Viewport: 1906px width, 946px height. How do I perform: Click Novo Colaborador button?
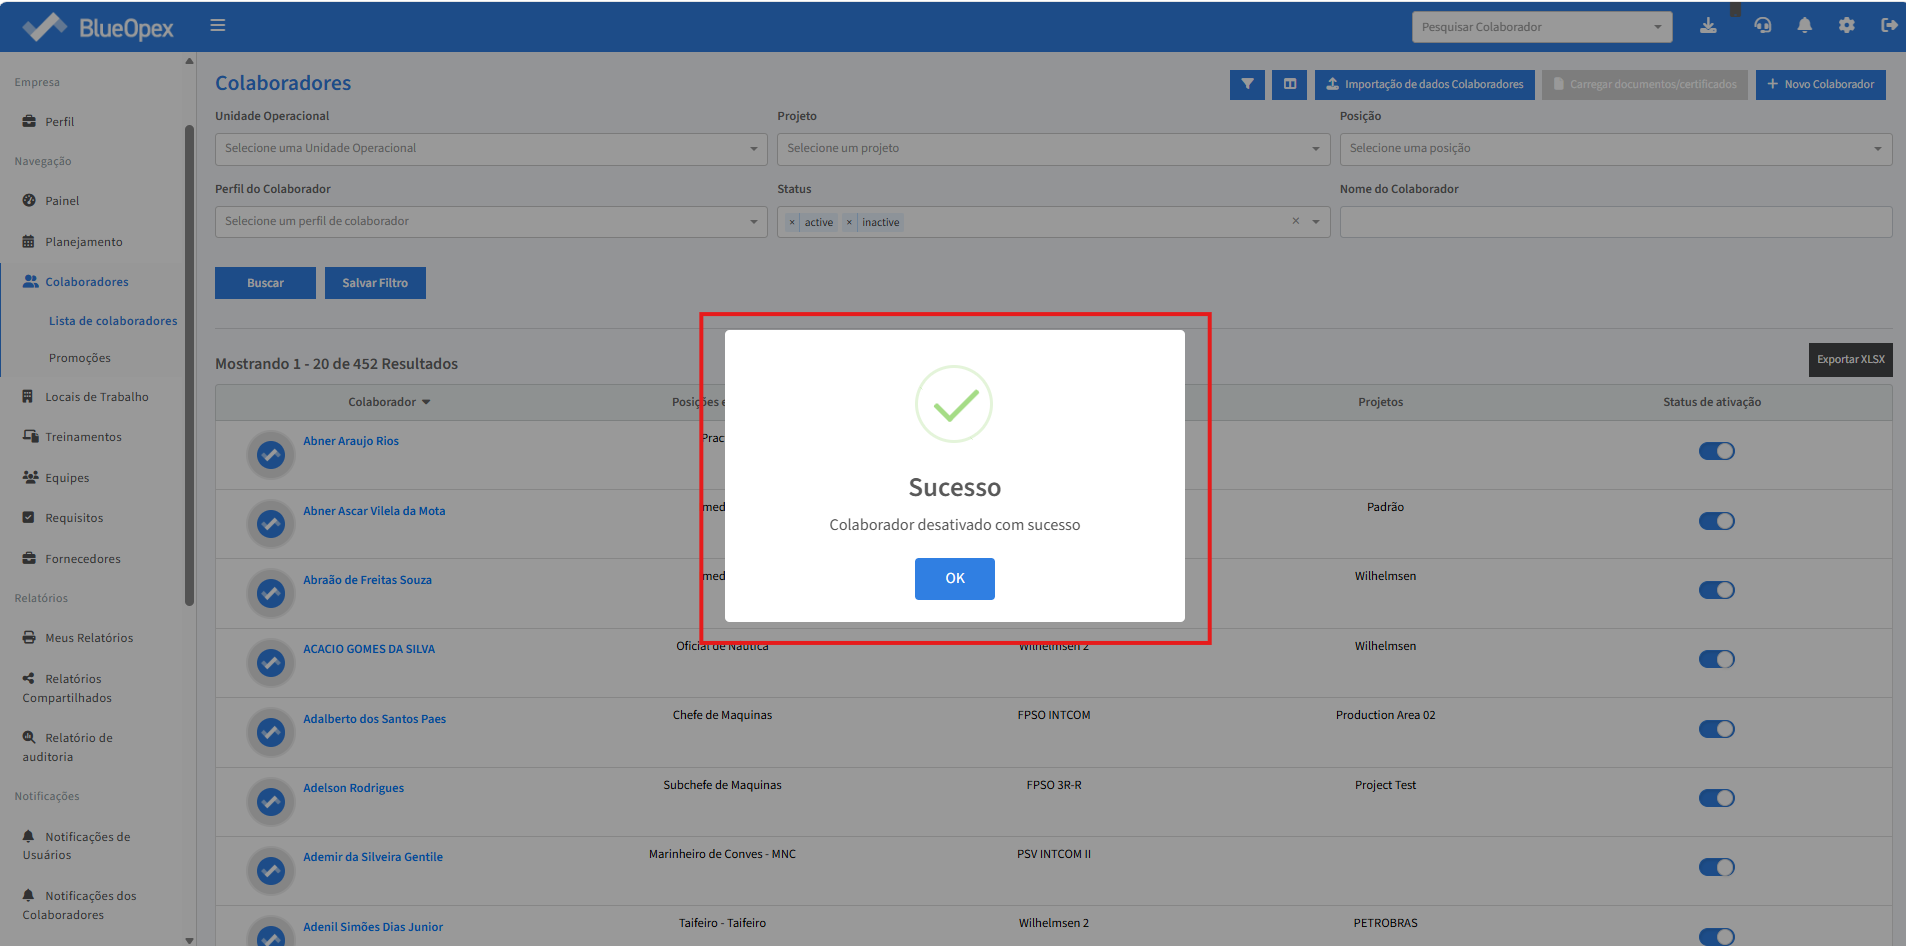click(x=1820, y=84)
